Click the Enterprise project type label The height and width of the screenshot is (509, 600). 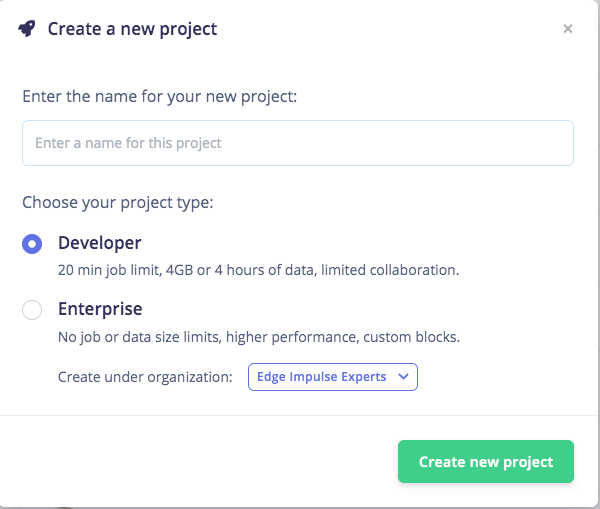pyautogui.click(x=100, y=309)
